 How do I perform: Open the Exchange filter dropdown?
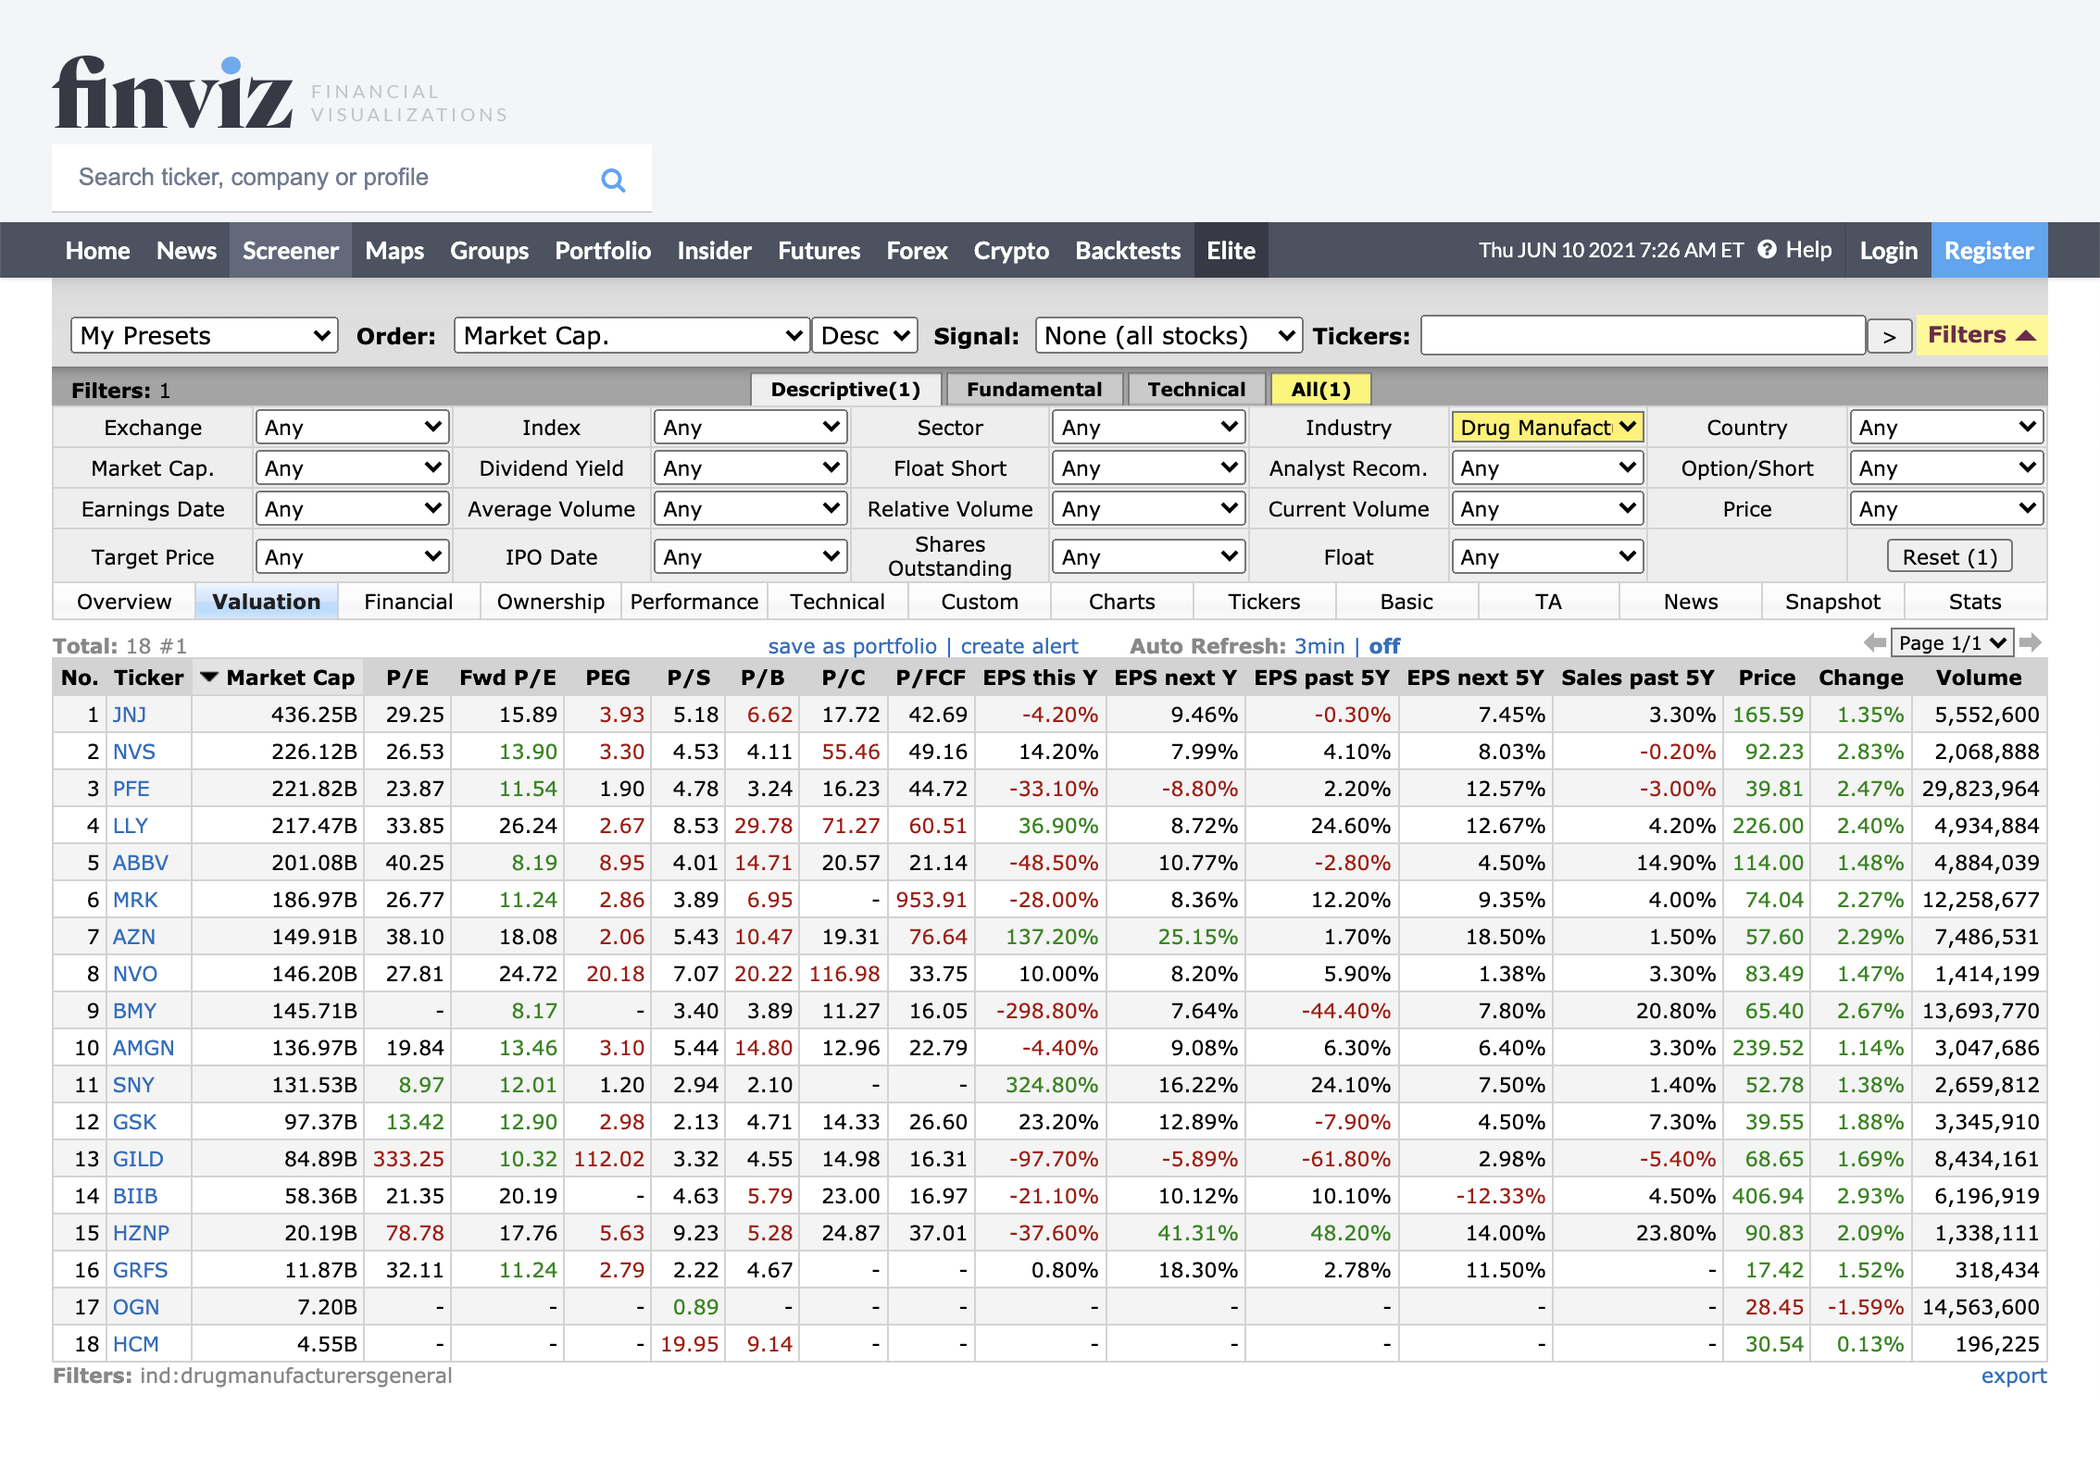tap(352, 427)
